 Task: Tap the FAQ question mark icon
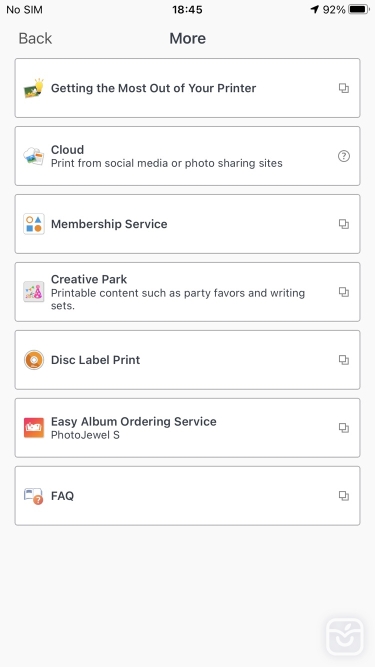click(x=34, y=496)
